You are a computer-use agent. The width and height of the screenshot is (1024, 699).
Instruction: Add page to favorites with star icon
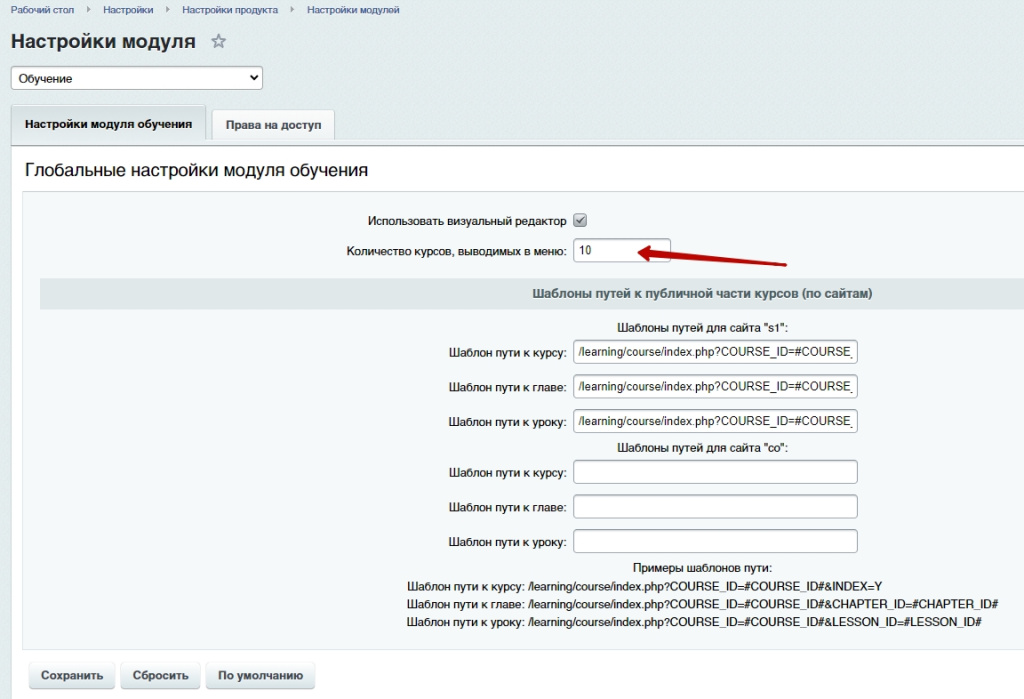(219, 42)
